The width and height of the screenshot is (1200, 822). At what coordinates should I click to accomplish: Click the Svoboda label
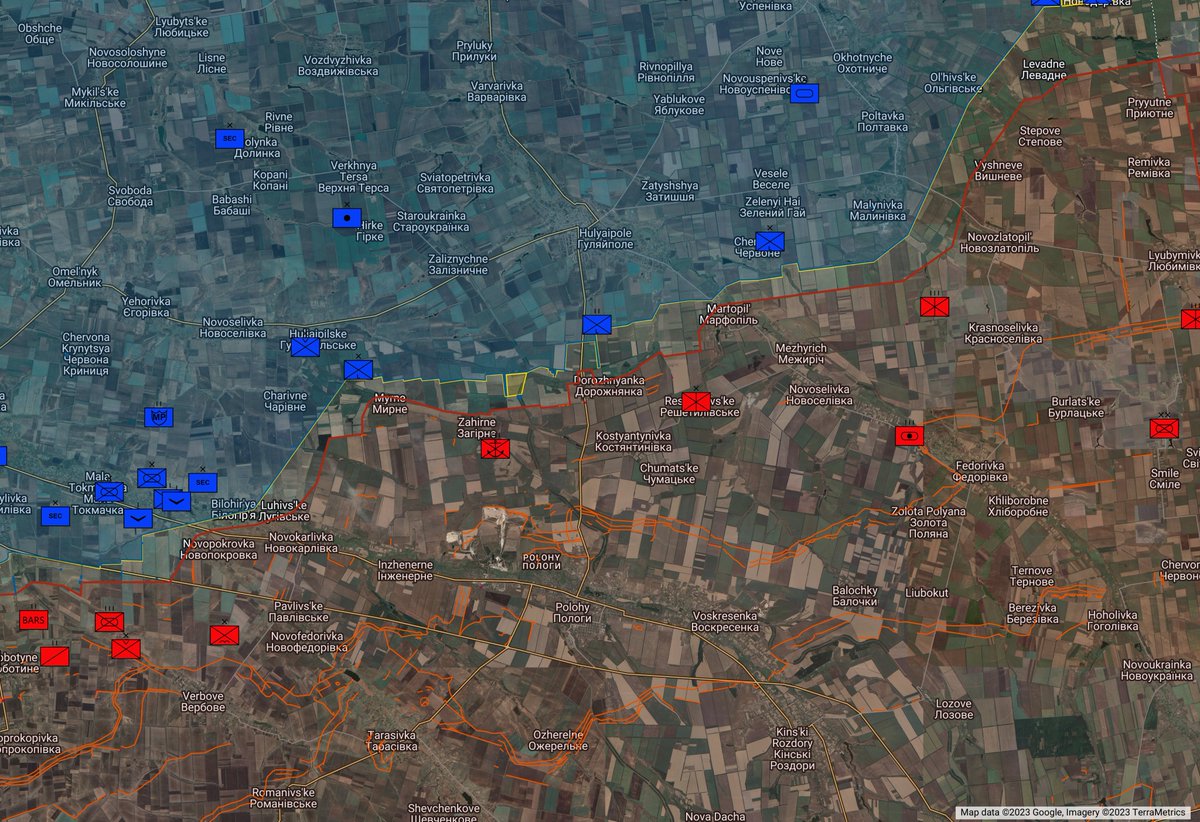coord(131,196)
